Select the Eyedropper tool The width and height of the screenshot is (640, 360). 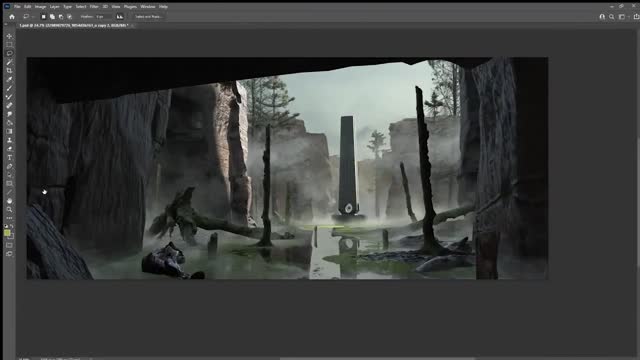pos(9,80)
